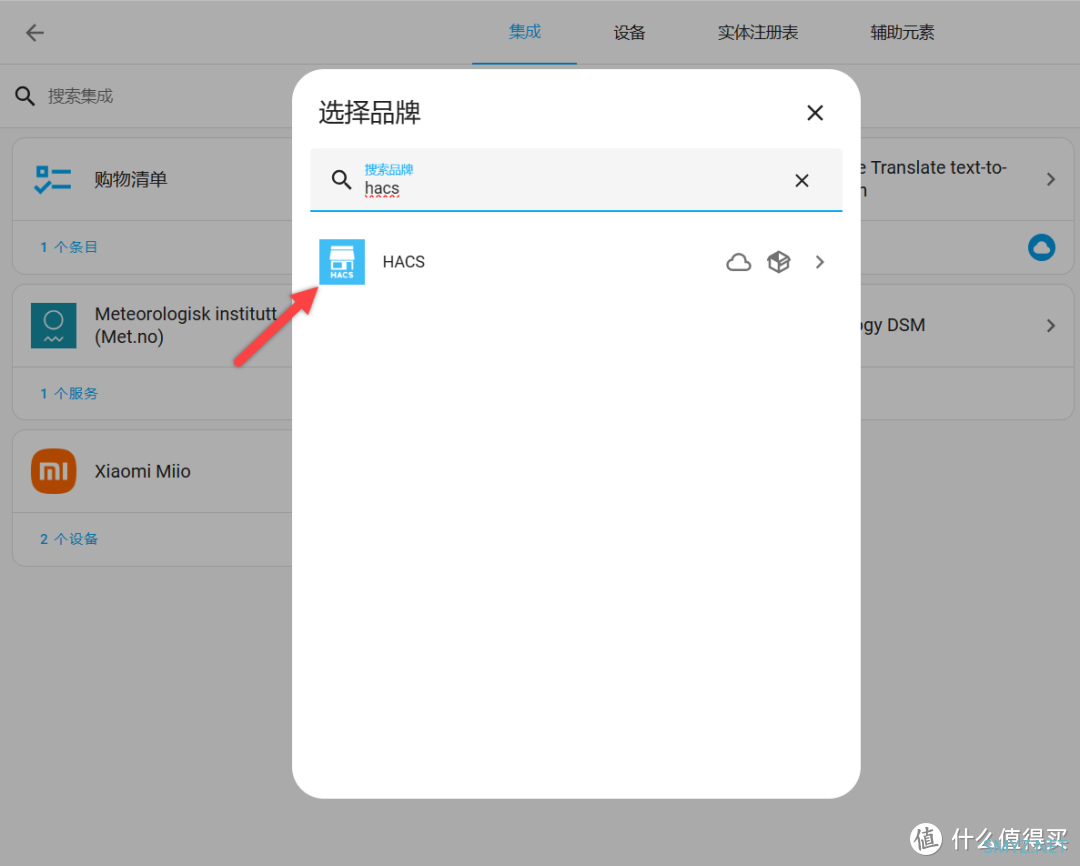
Task: Click the 搜索品牌 field containing hacs
Action: tap(576, 180)
